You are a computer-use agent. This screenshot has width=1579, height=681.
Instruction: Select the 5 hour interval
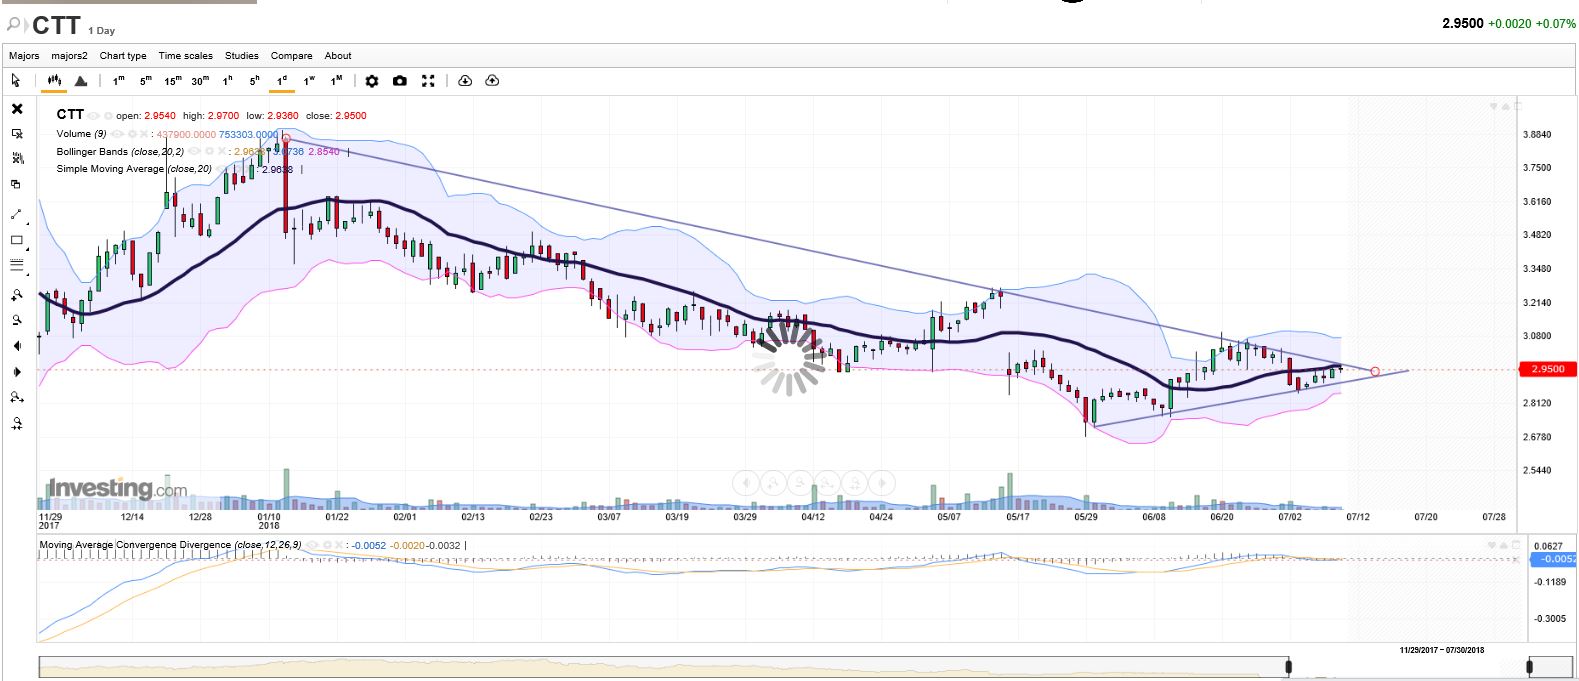[x=254, y=80]
